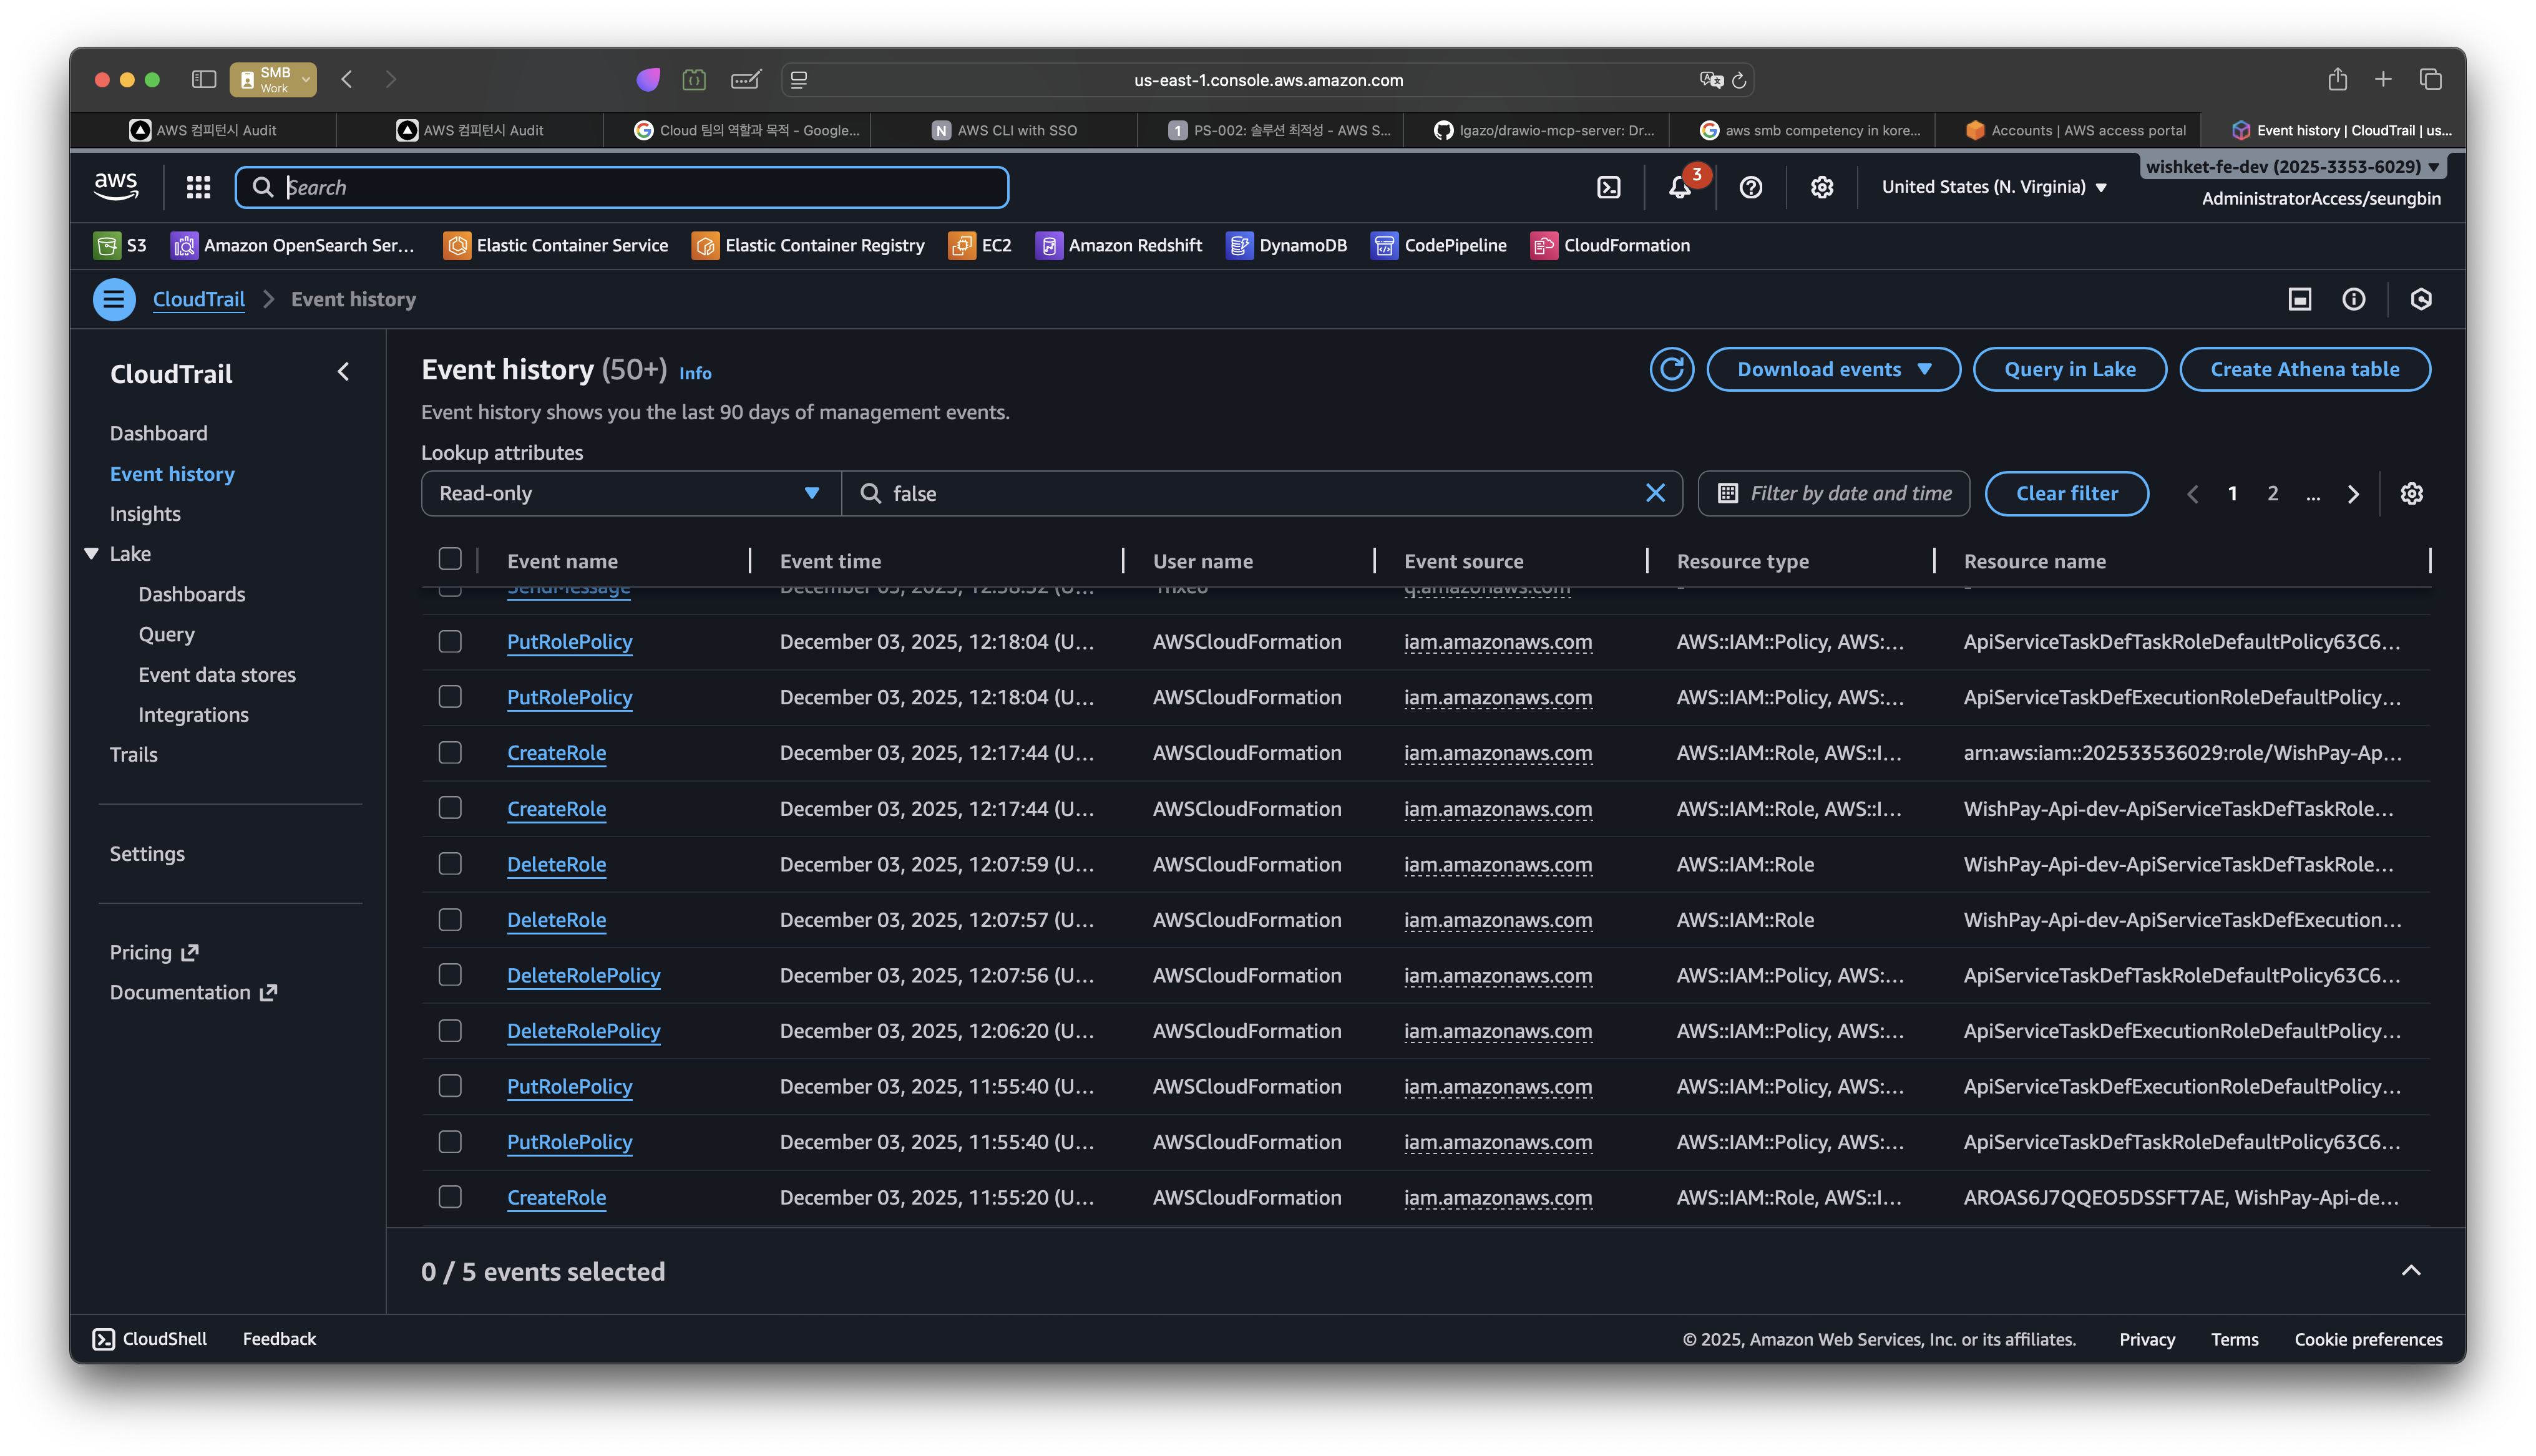Collapse the Lake section in sidebar
This screenshot has width=2536, height=1456.
coord(92,553)
